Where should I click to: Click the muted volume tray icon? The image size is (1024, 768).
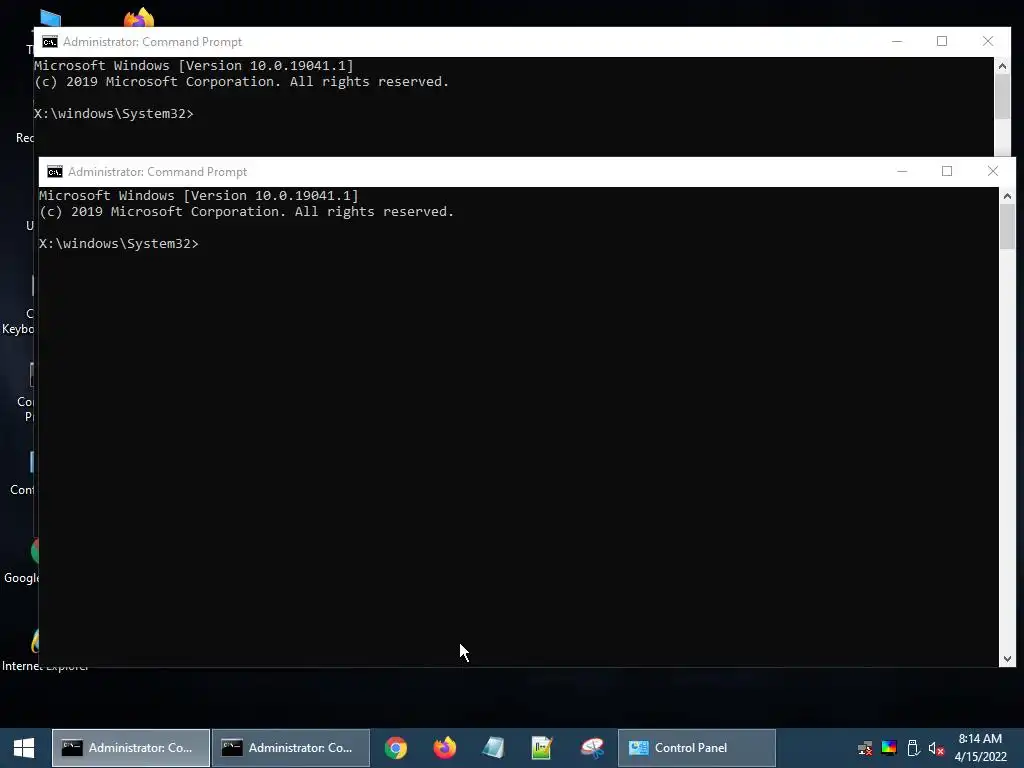(x=936, y=748)
